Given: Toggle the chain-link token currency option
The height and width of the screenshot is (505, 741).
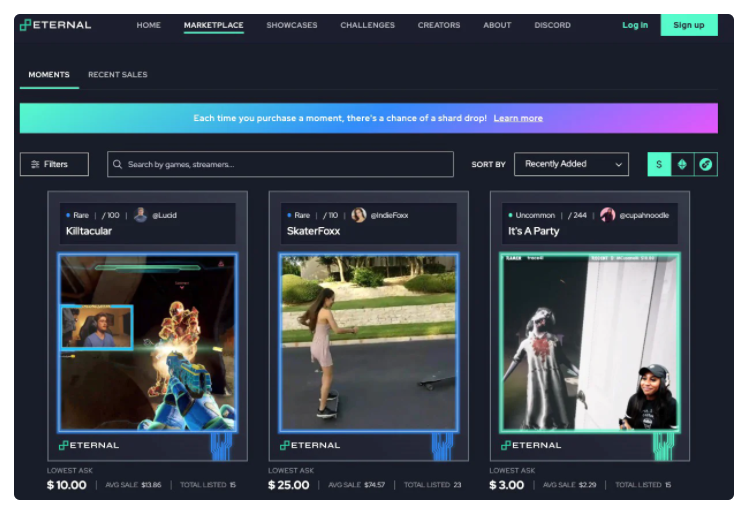Looking at the screenshot, I should (706, 164).
